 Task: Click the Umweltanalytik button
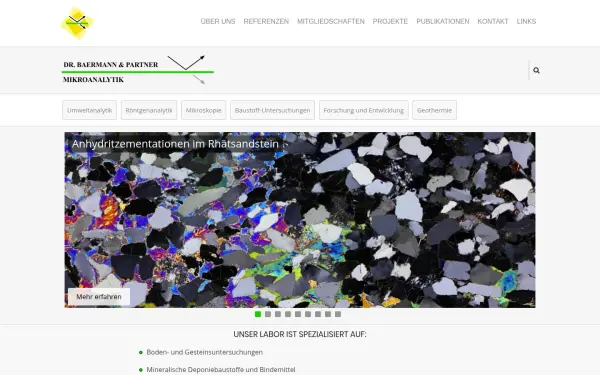point(90,110)
